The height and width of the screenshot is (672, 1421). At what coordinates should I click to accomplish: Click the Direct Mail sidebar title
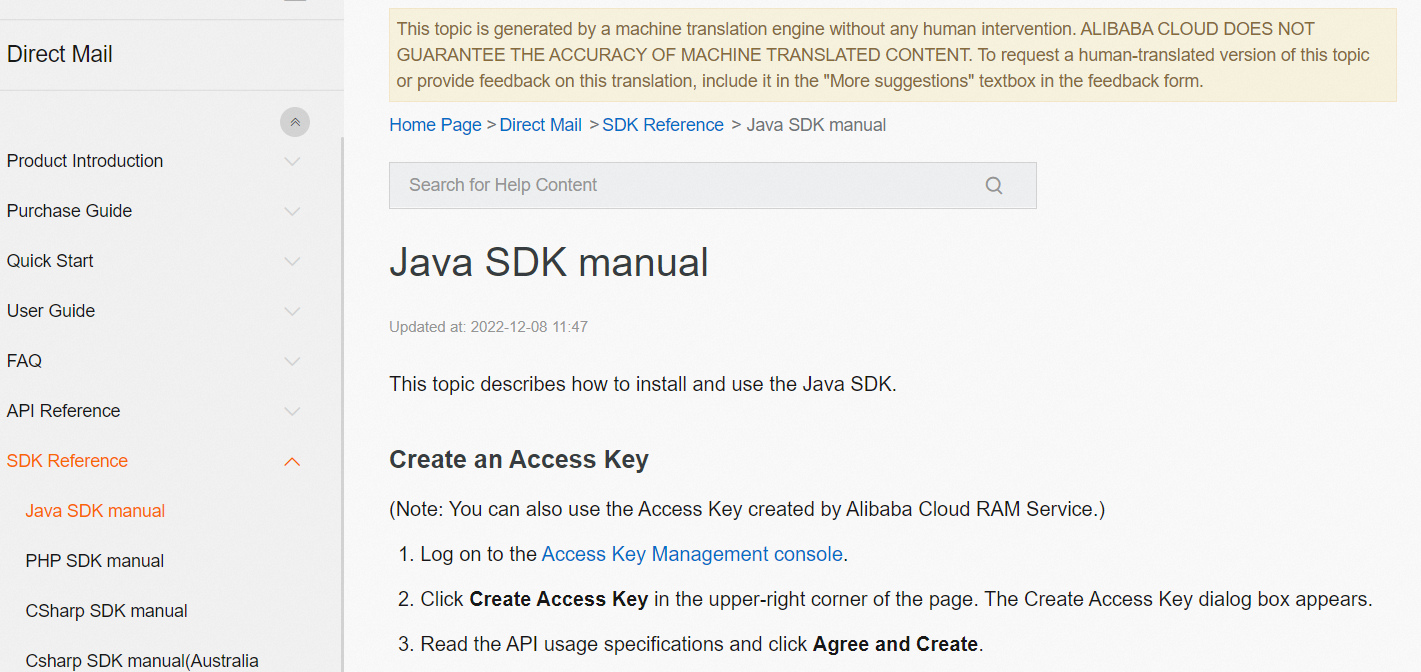tap(60, 54)
